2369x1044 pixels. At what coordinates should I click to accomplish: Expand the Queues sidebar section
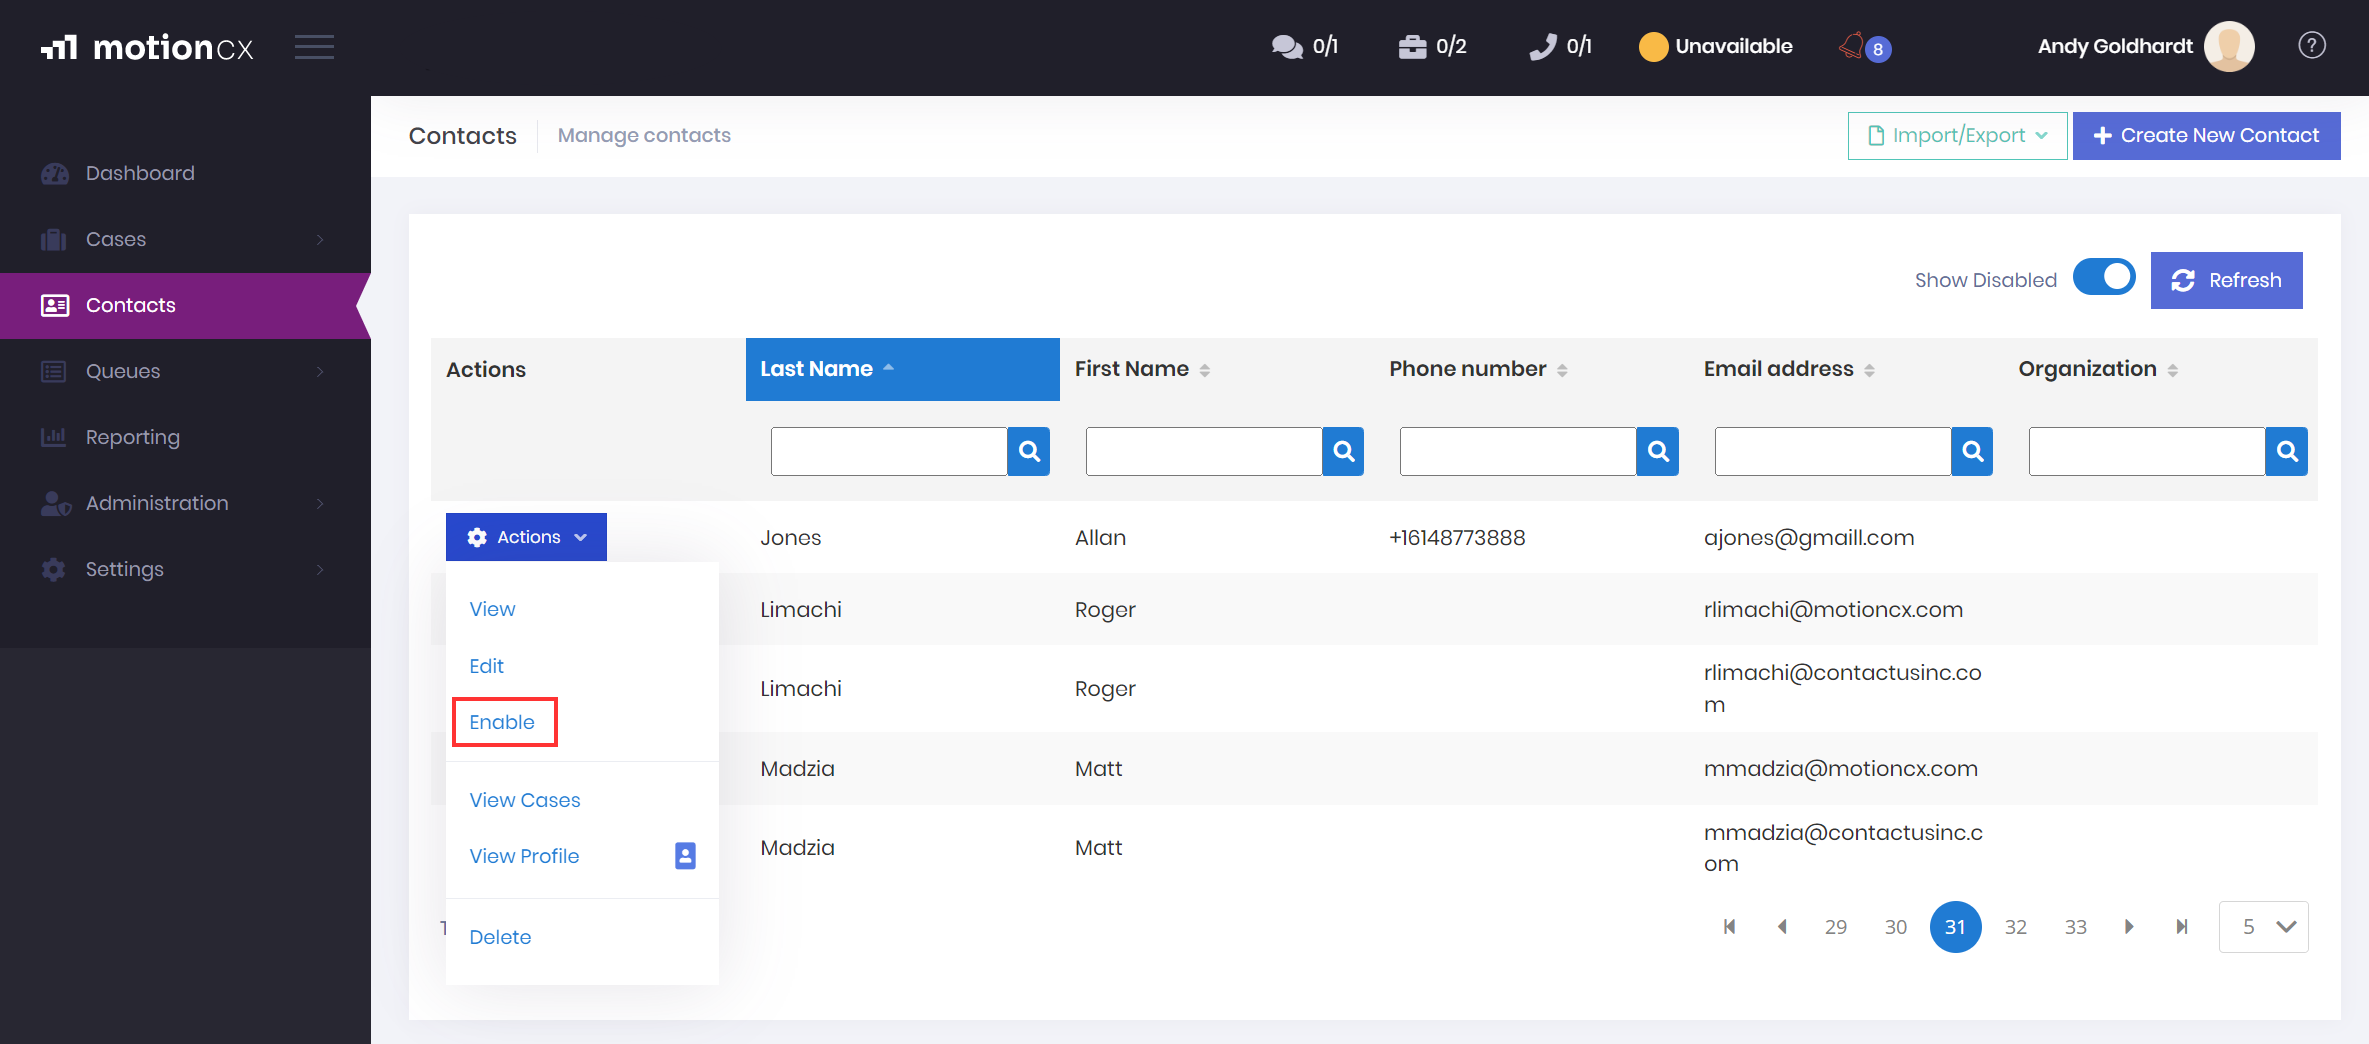pos(185,371)
